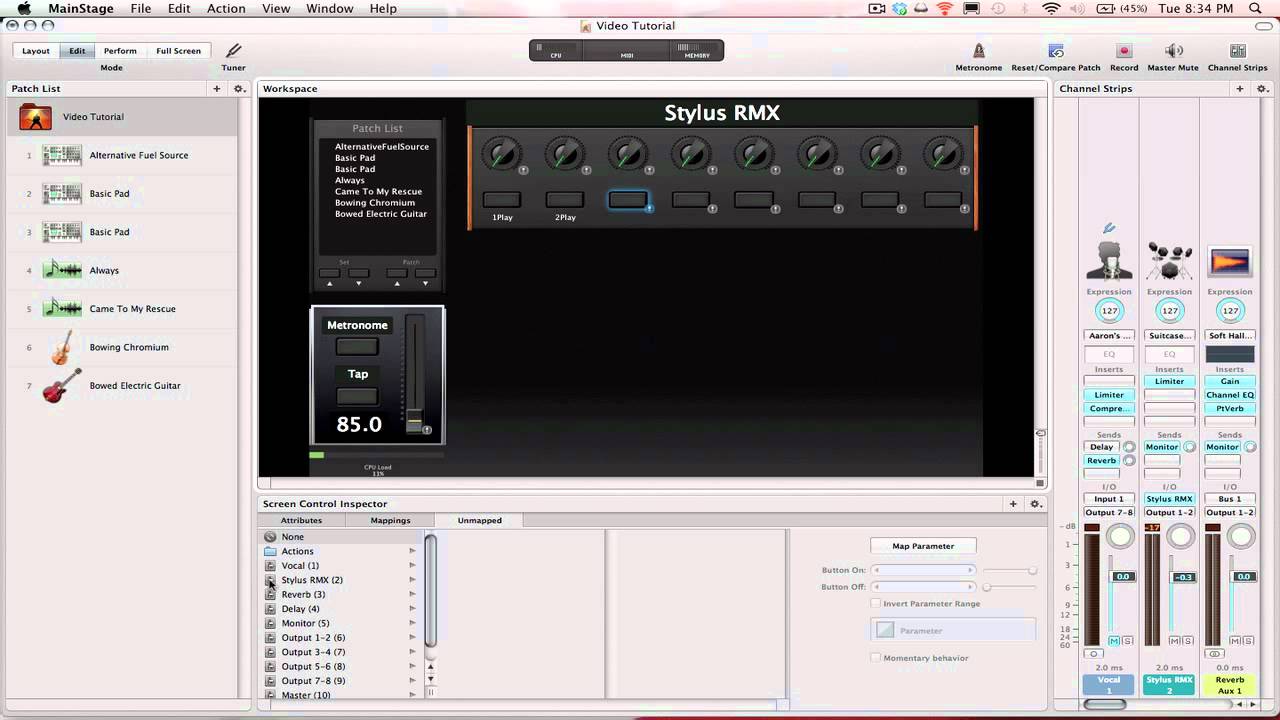Open the Channel Strips gear menu
The height and width of the screenshot is (720, 1280).
click(x=1262, y=89)
